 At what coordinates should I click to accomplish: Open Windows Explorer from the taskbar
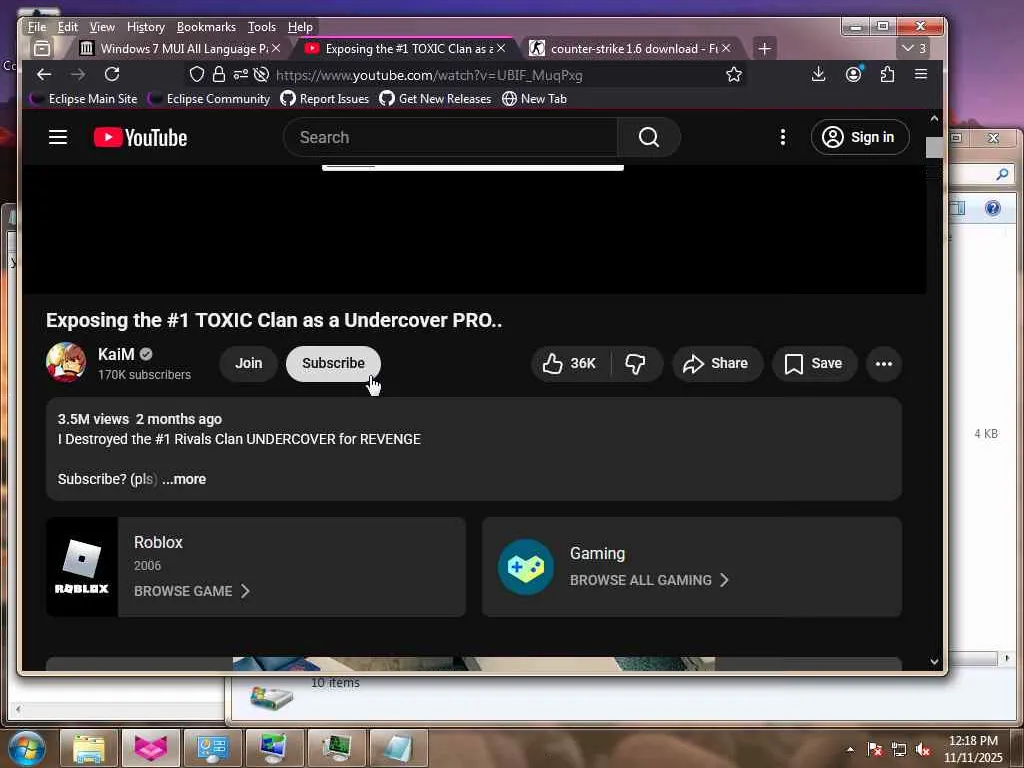coord(88,748)
